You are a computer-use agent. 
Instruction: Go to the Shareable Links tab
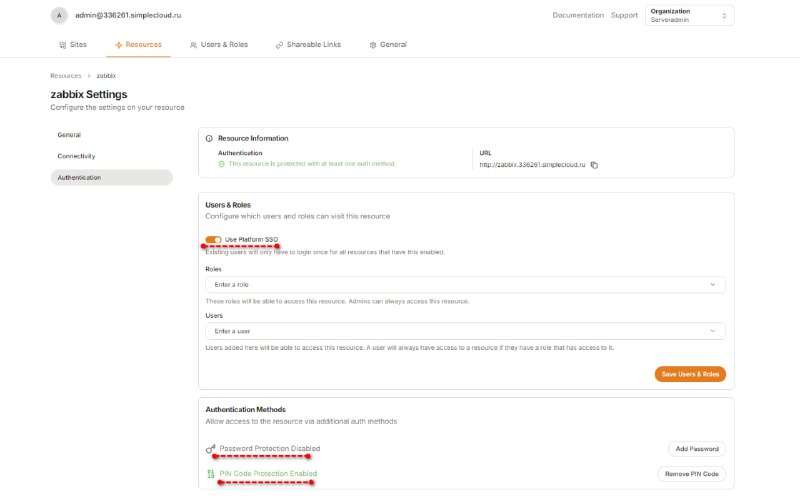click(308, 45)
